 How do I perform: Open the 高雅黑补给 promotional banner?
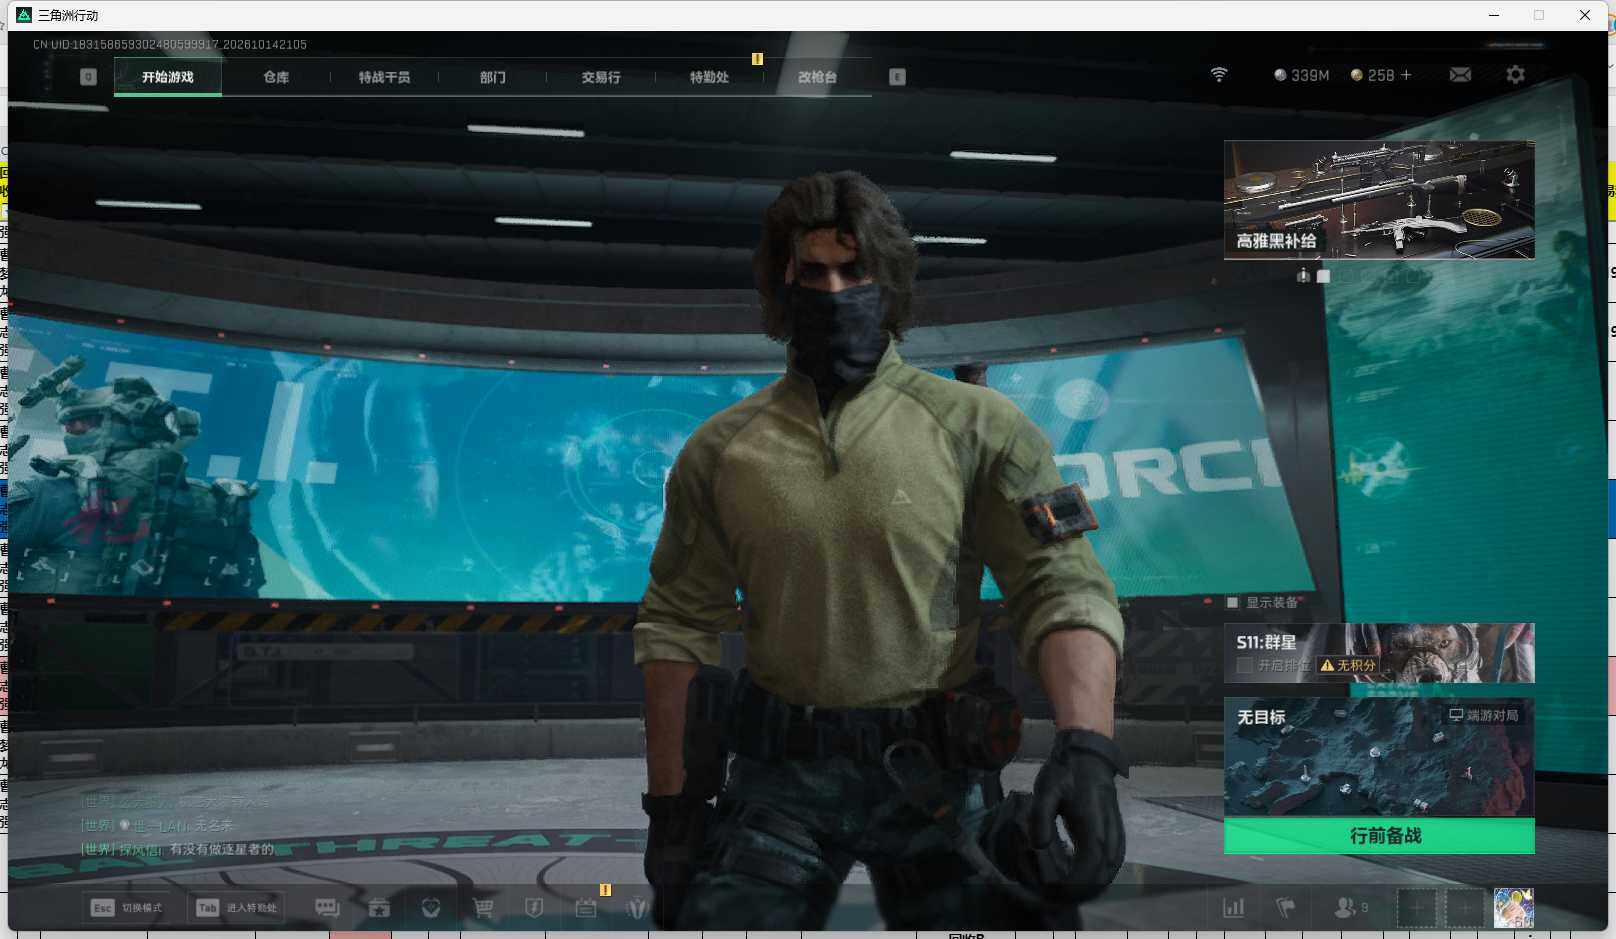[1379, 200]
